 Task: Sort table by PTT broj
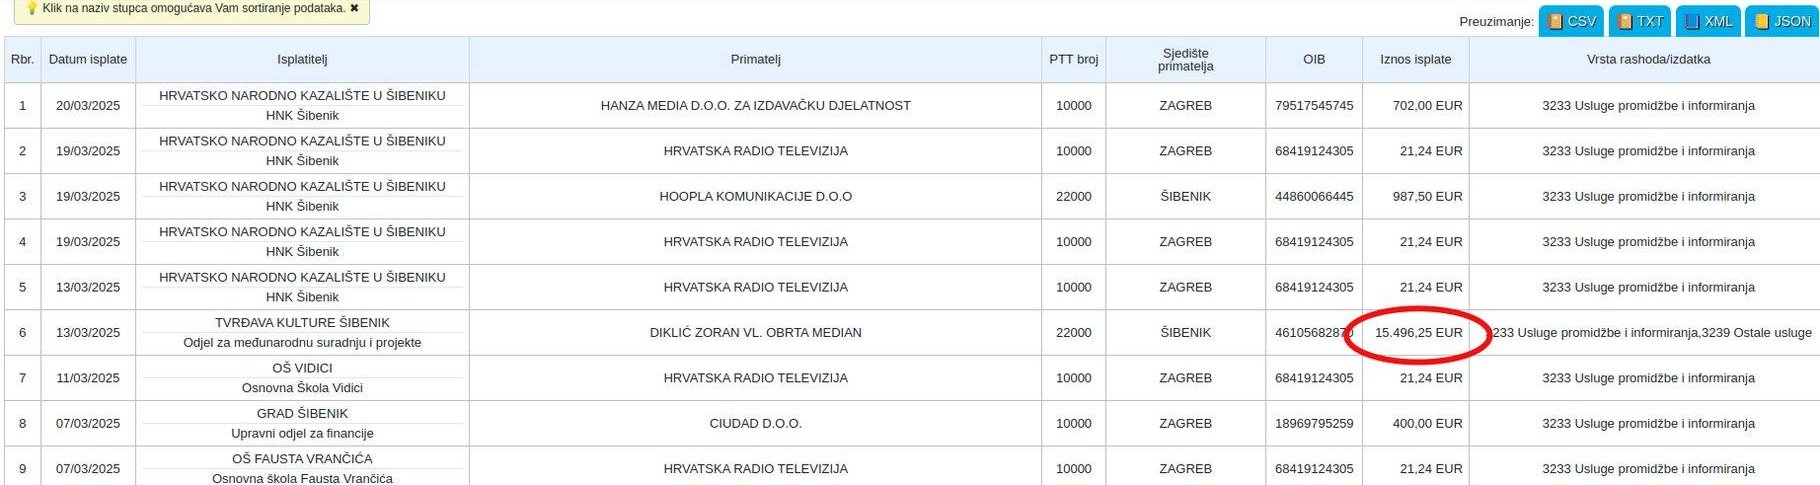1073,60
